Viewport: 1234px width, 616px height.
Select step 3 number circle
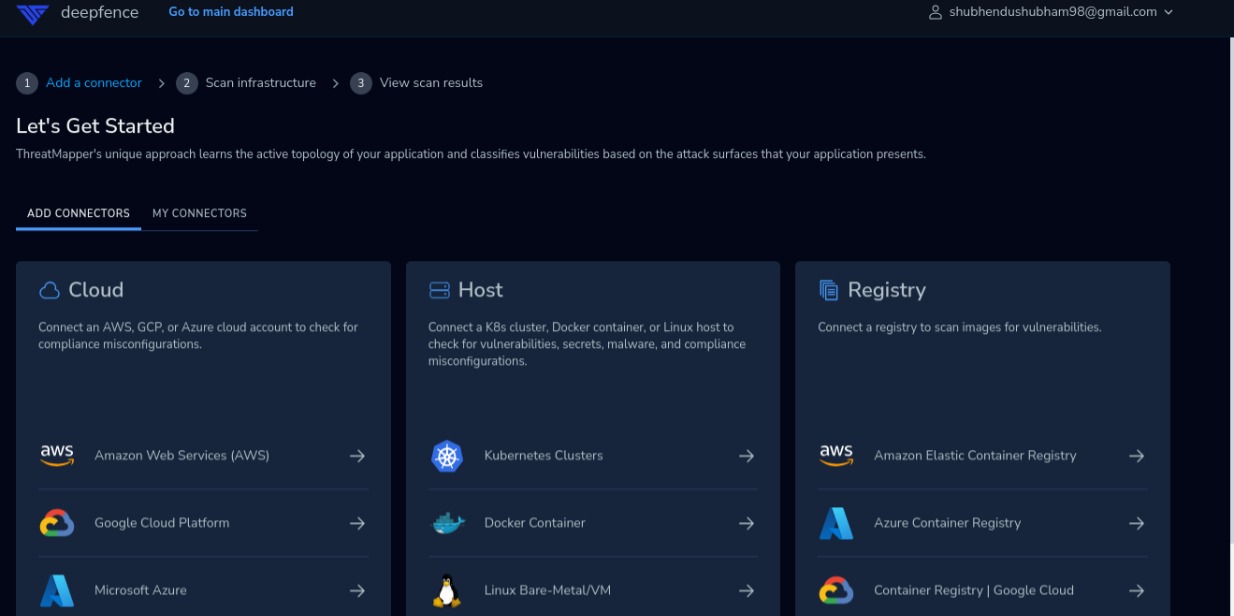[361, 83]
